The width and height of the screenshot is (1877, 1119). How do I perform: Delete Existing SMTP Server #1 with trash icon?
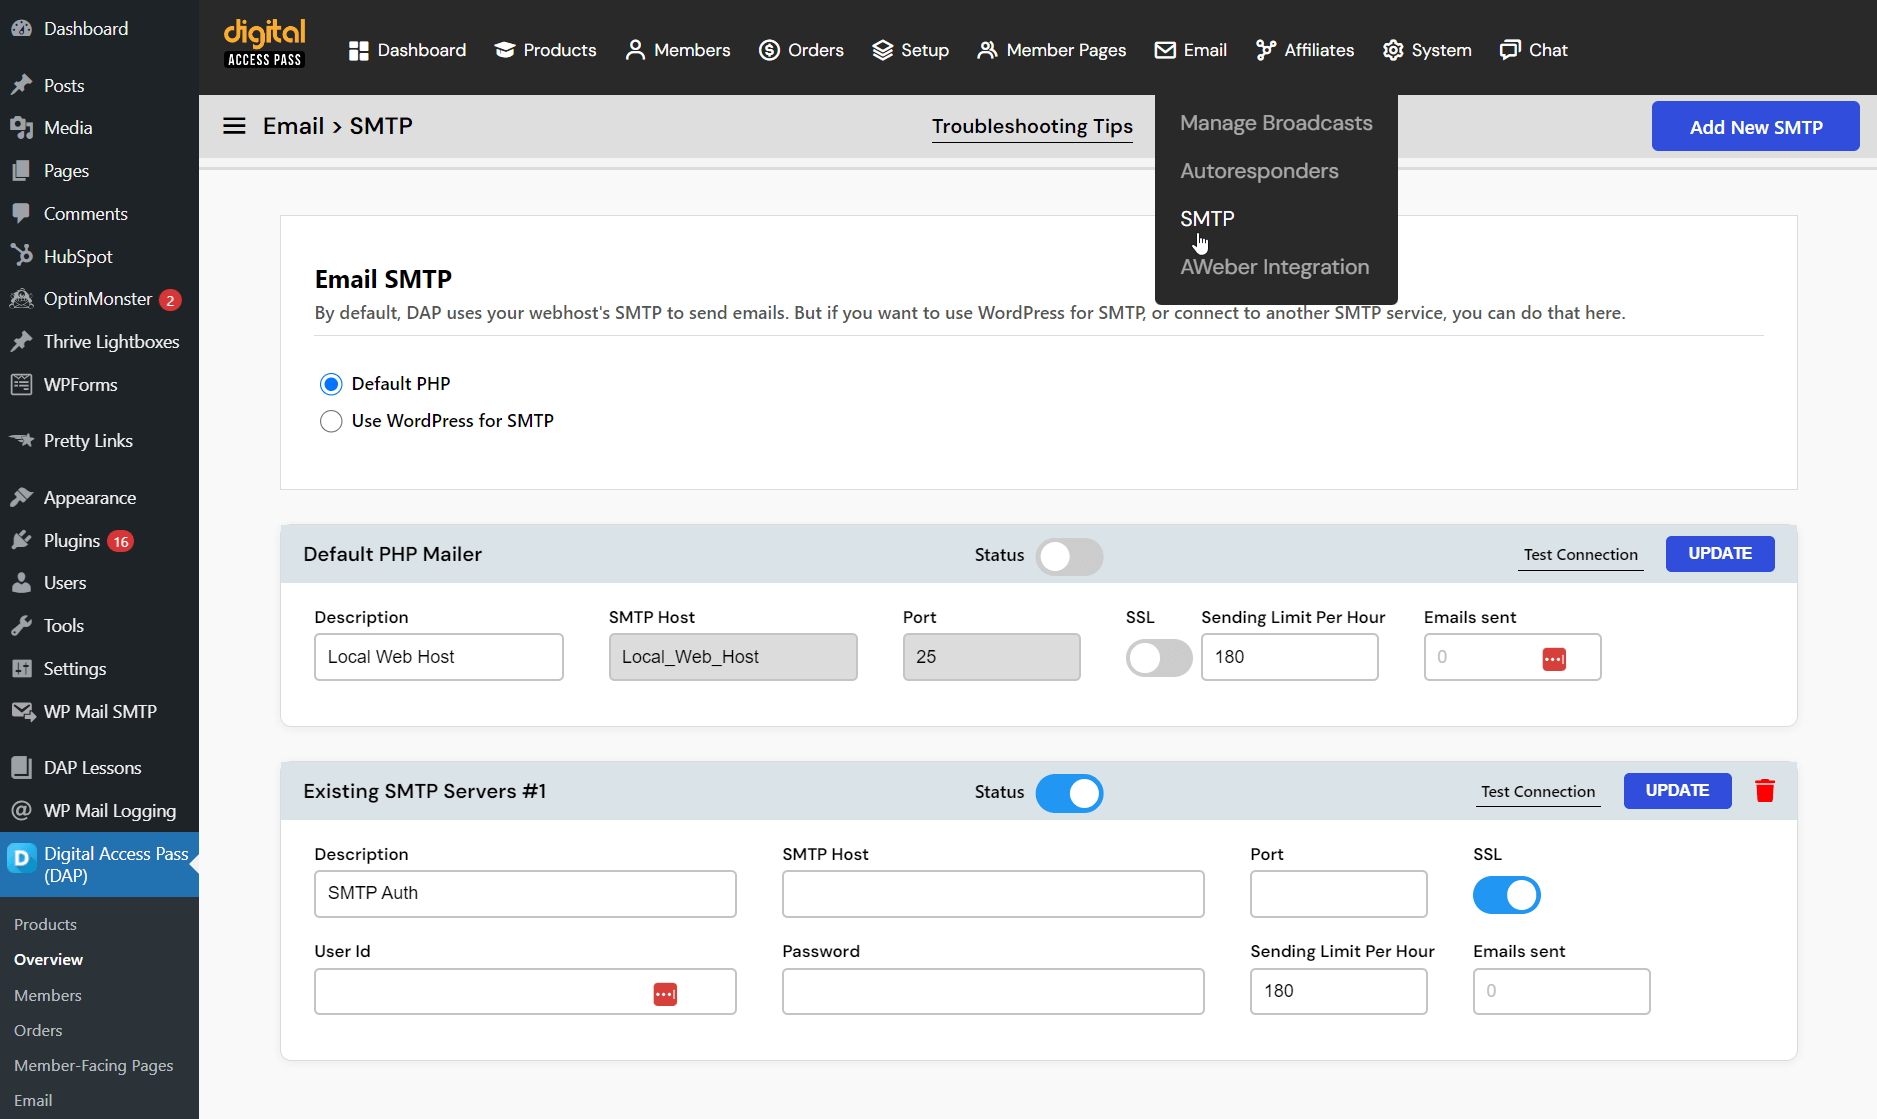tap(1765, 790)
